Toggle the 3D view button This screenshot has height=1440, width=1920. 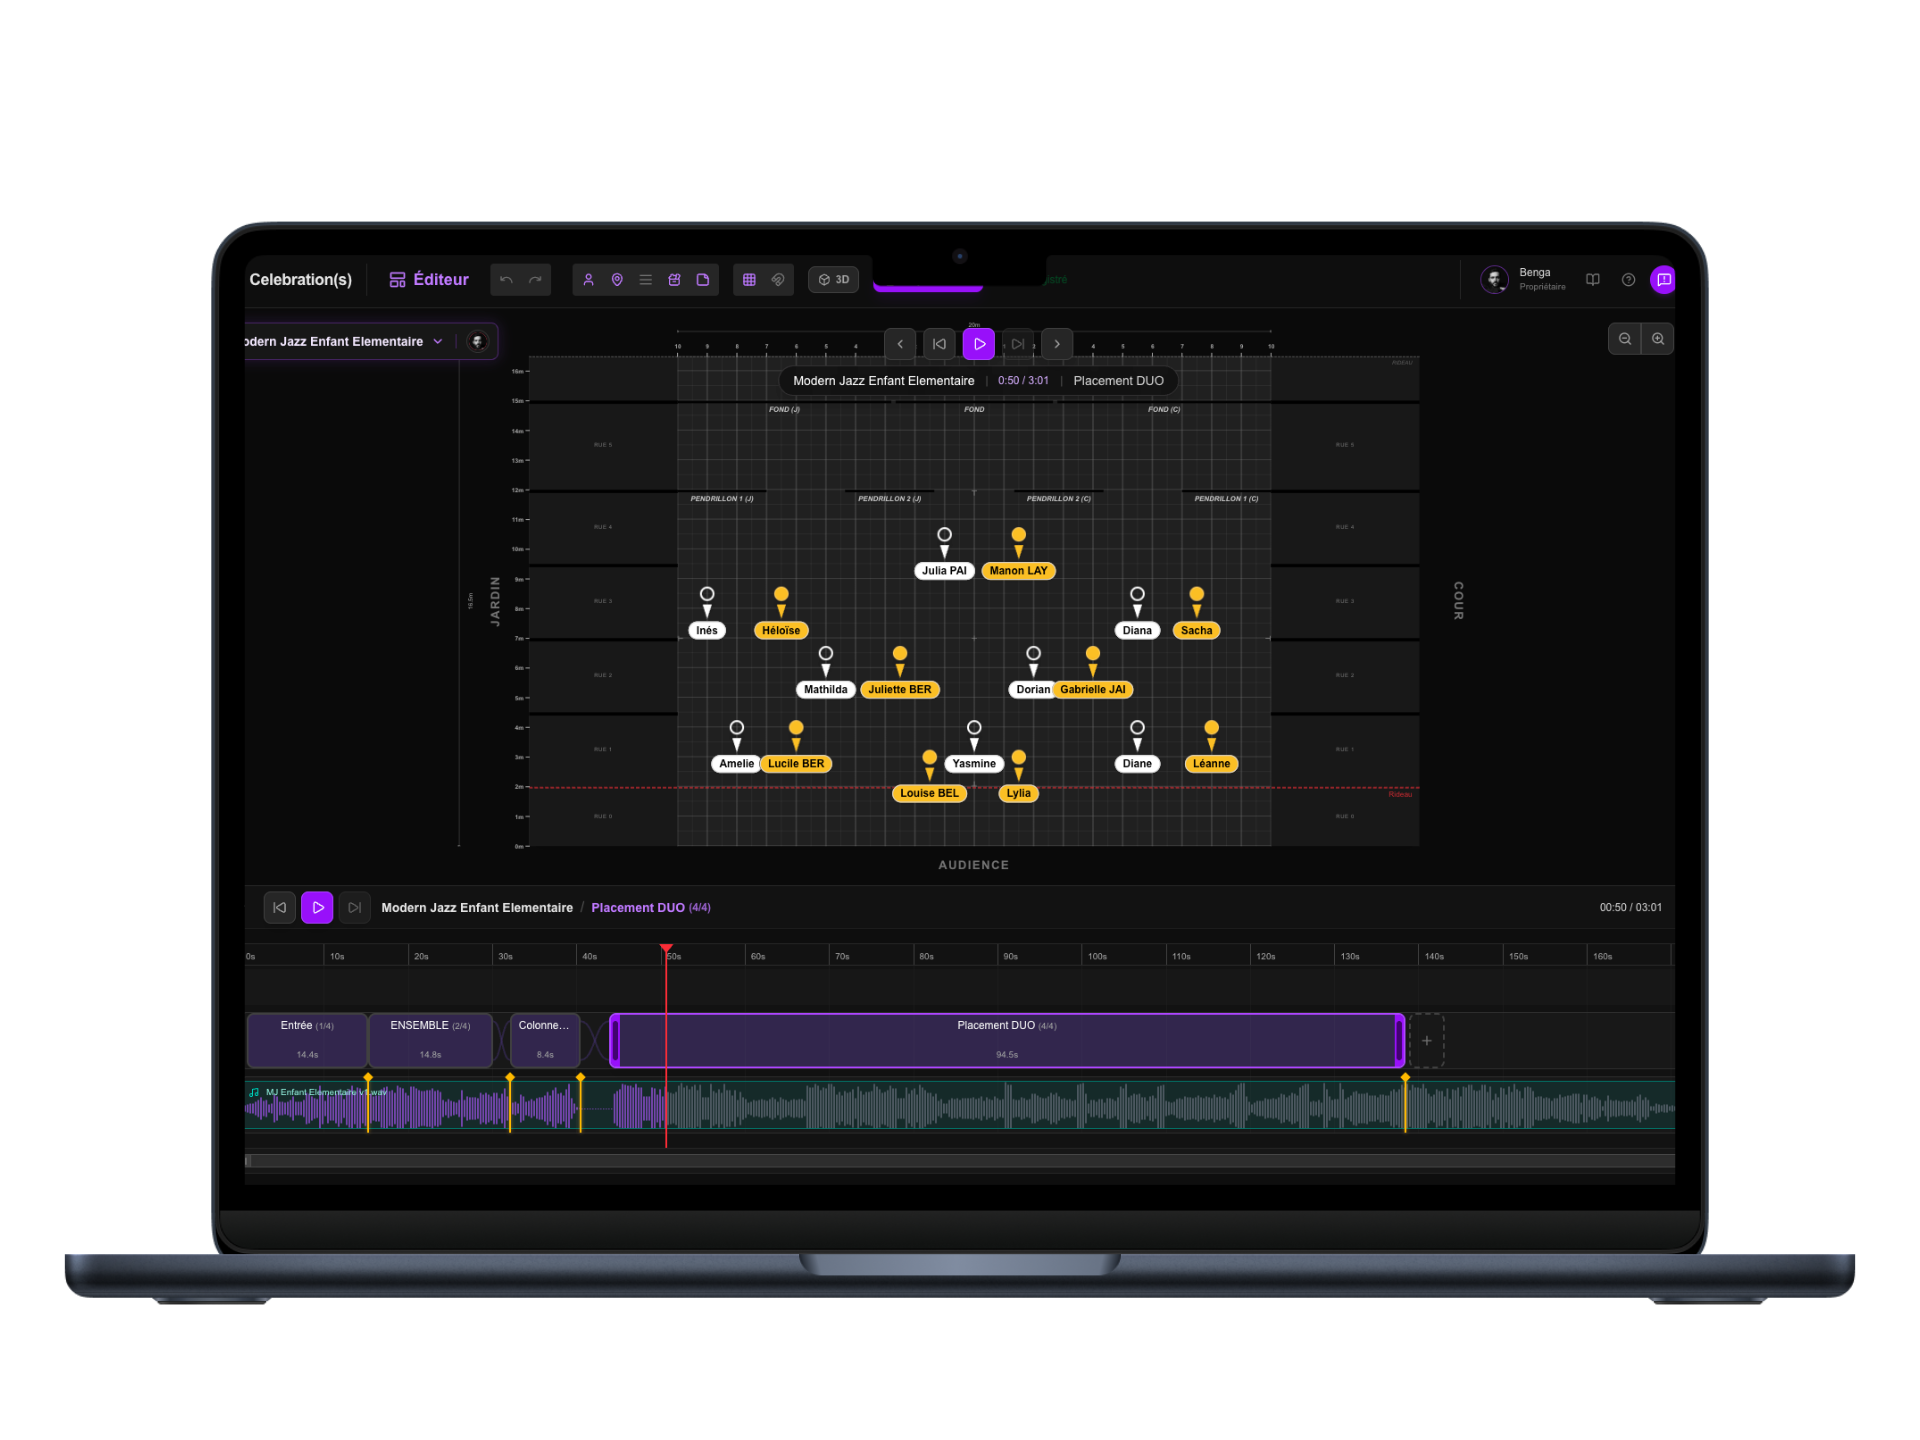pos(834,280)
